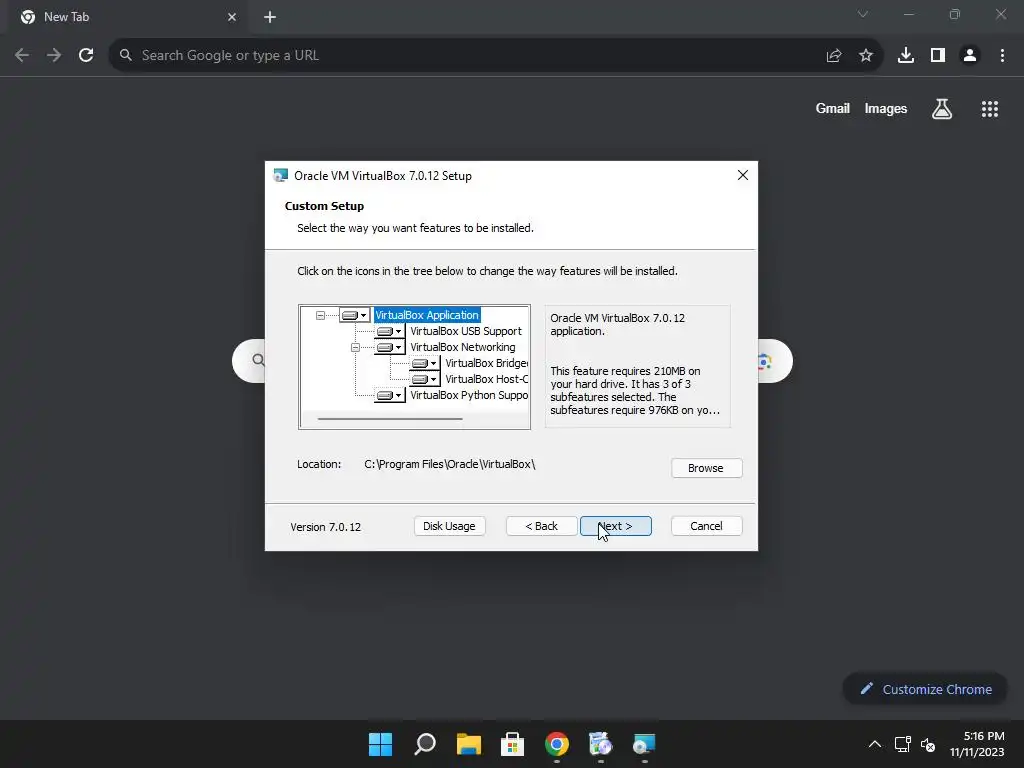Cancel the VirtualBox setup
Screen dimensions: 1024x768
point(706,526)
